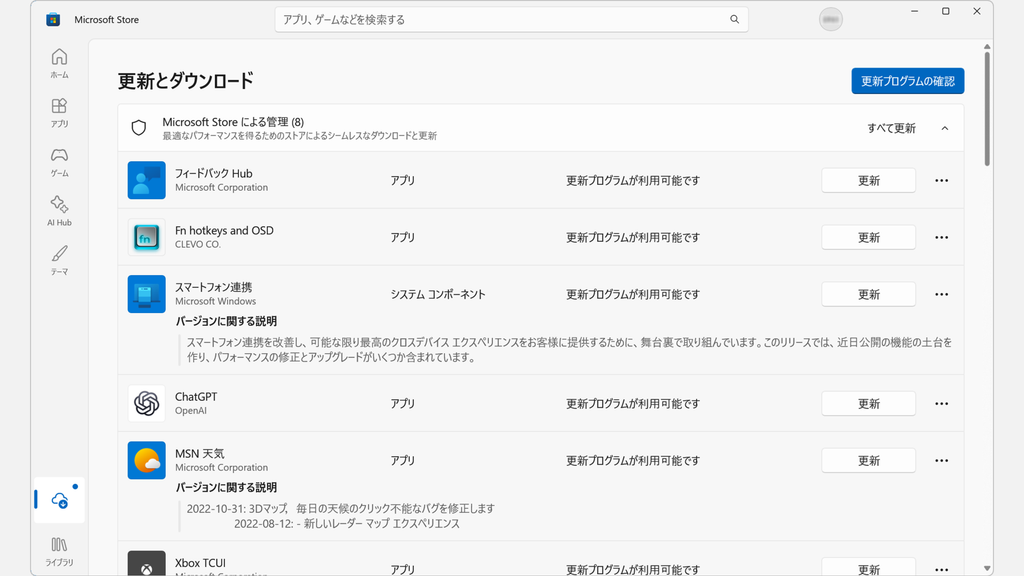Screen dimensions: 1024x576
Task: Open more options for ChatGPT
Action: coord(941,404)
